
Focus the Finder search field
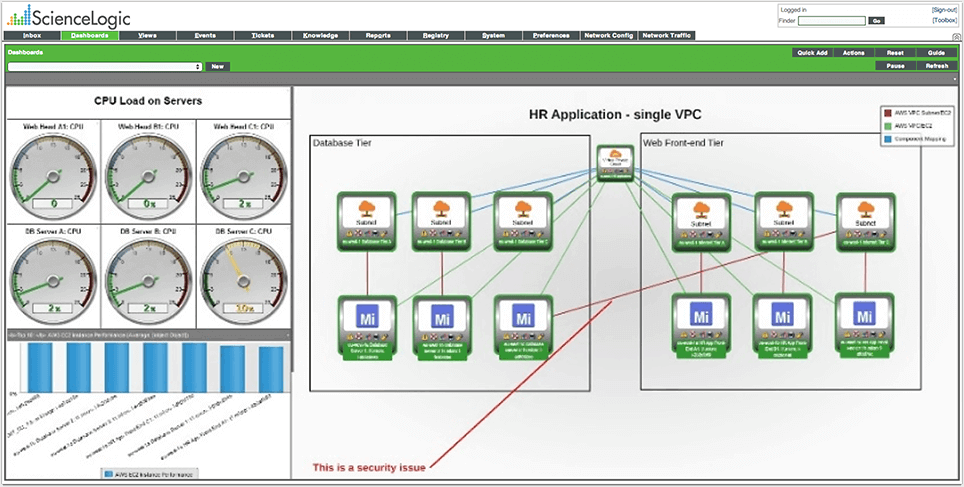832,21
